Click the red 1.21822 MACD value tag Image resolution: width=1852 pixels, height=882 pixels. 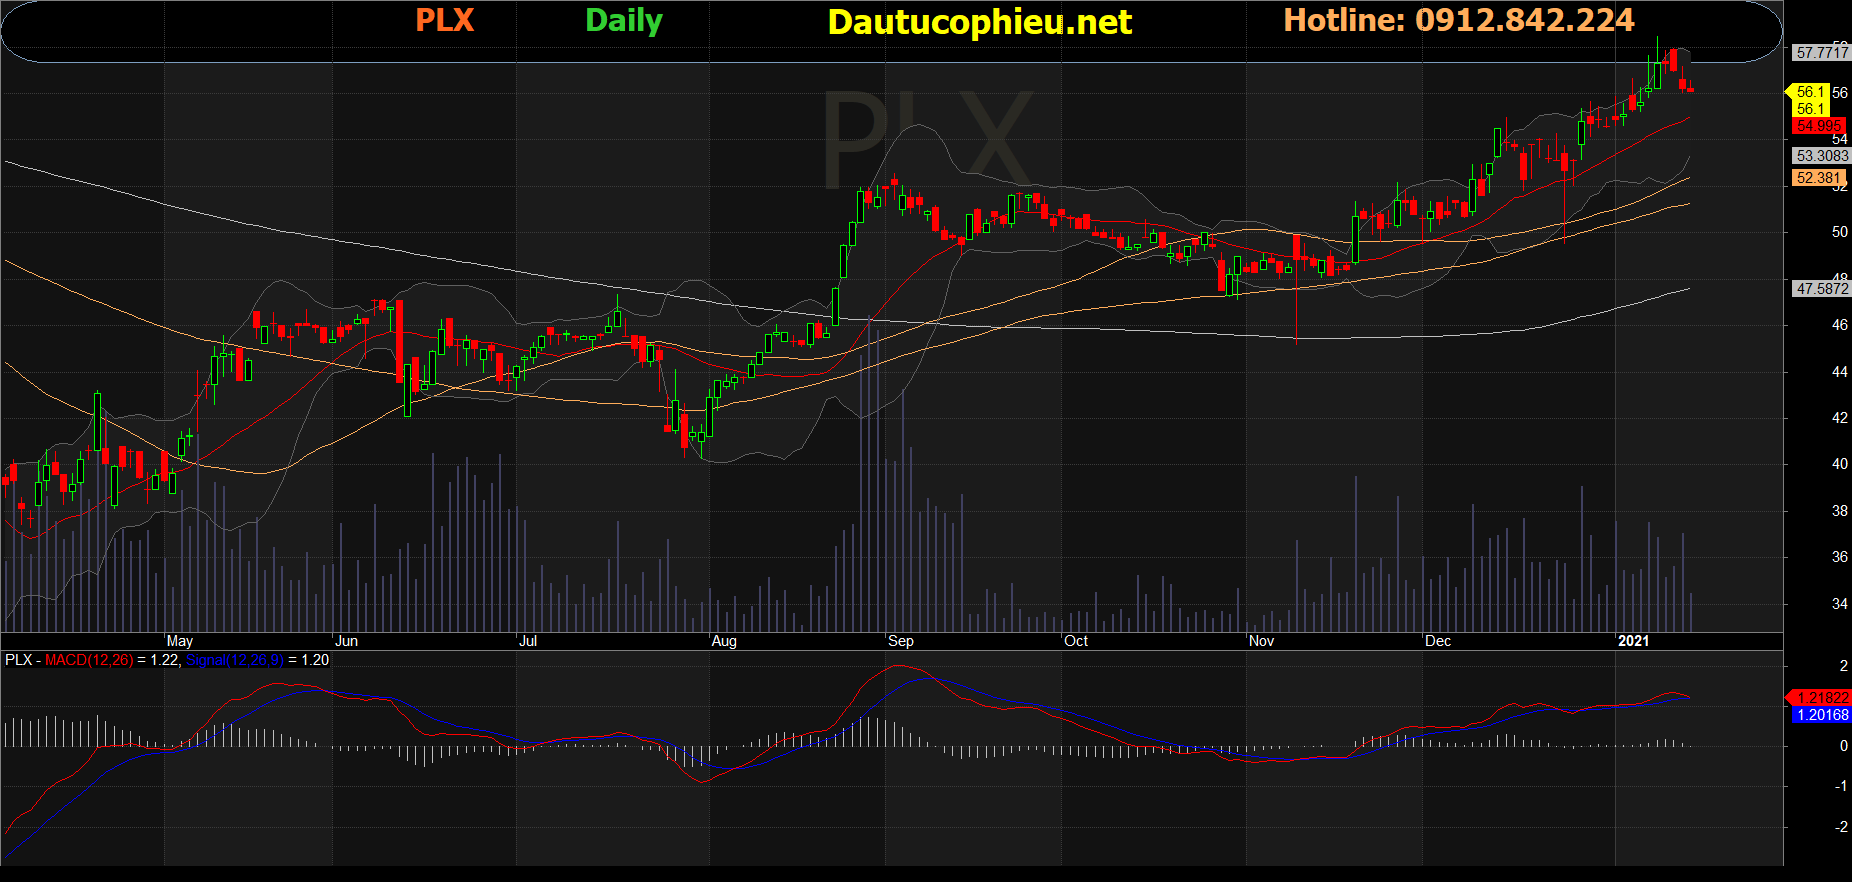pos(1820,697)
